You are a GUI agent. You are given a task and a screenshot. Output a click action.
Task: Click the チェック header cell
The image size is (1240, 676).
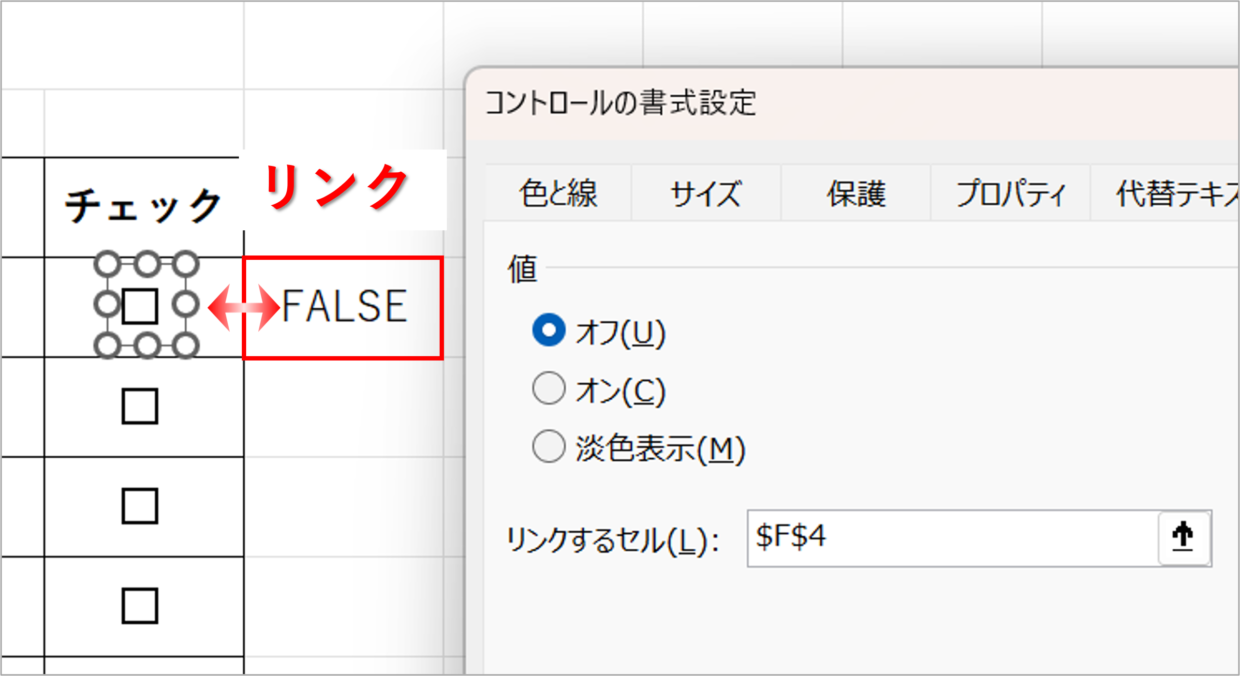click(x=144, y=206)
